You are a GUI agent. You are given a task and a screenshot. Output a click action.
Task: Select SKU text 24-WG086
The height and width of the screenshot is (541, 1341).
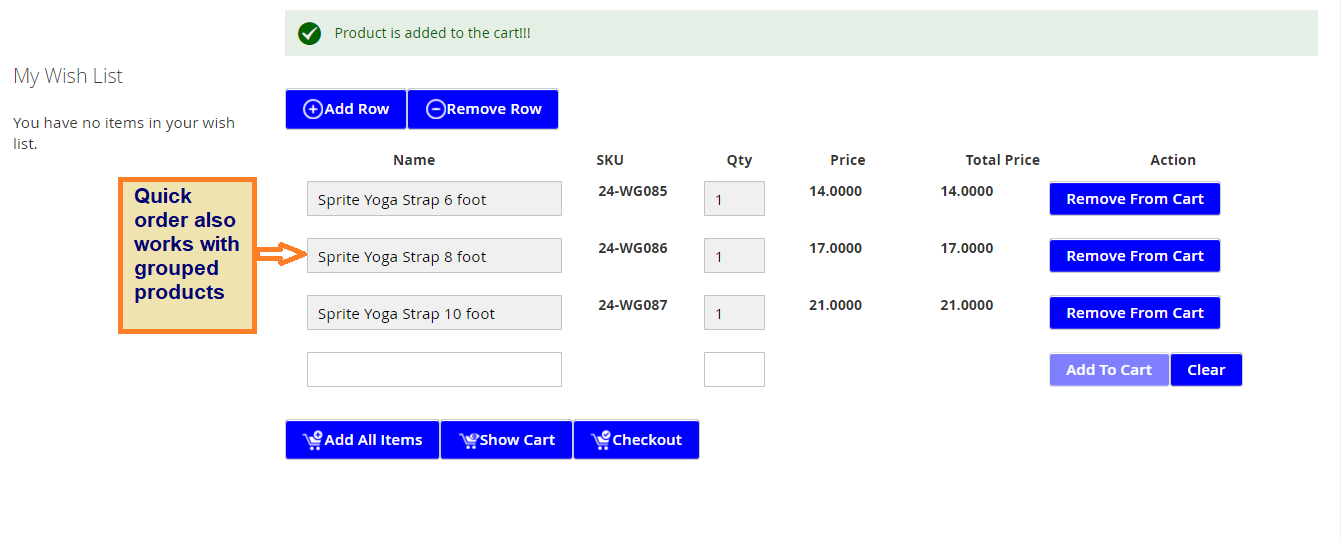[x=633, y=248]
